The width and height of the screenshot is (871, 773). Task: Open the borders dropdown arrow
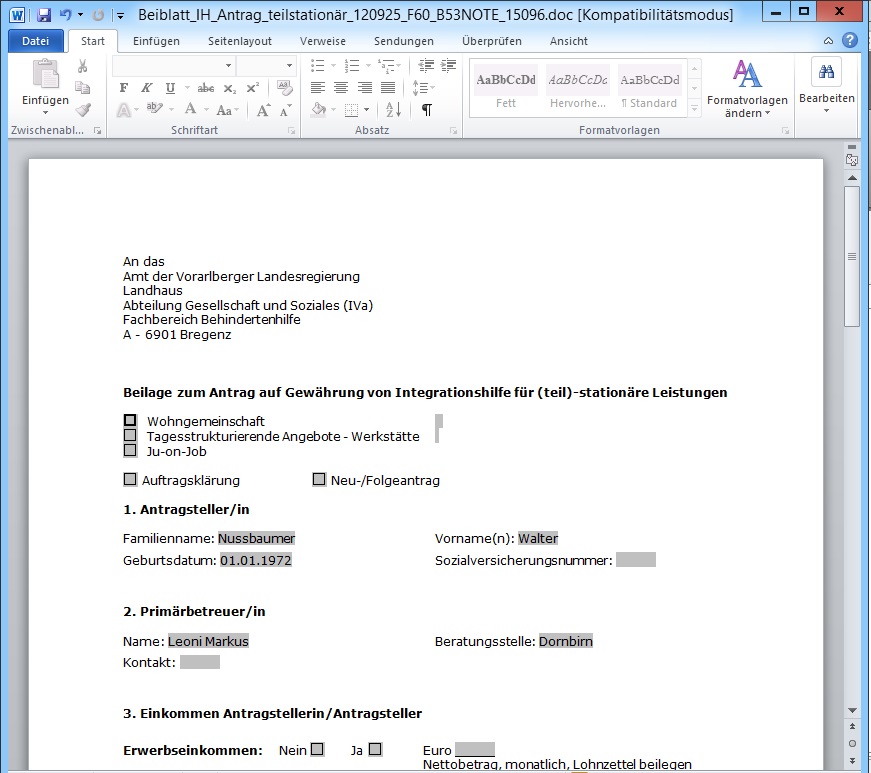tap(367, 109)
